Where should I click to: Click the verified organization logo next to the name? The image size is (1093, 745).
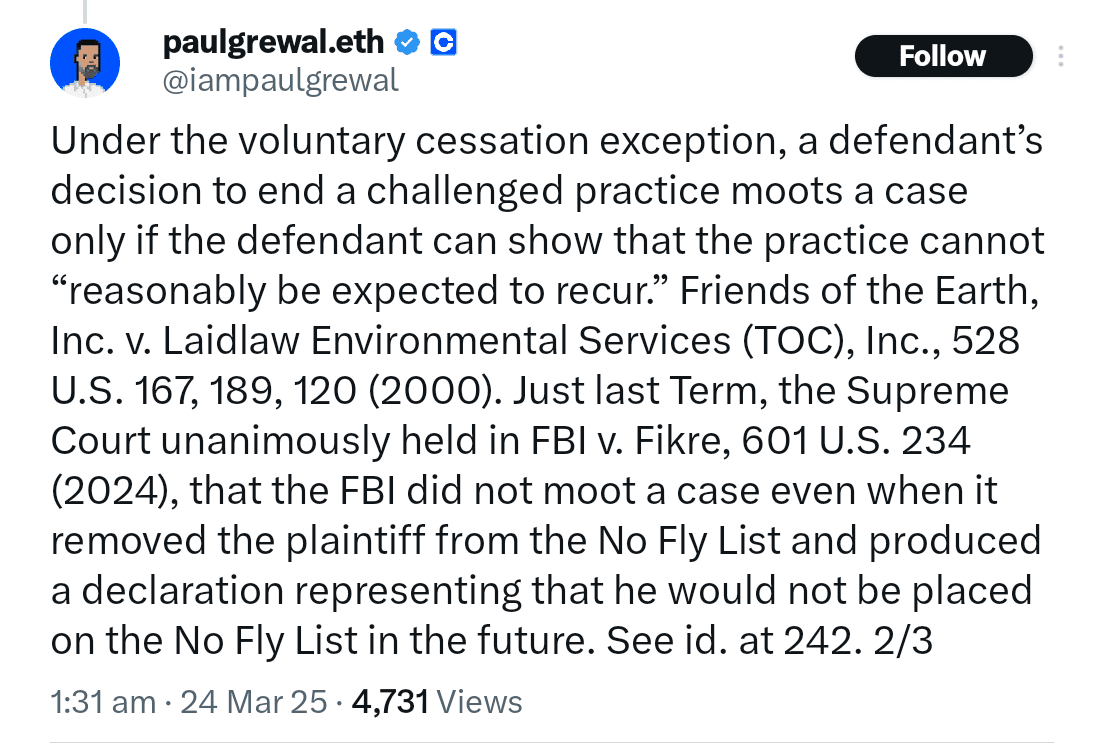coord(442,42)
